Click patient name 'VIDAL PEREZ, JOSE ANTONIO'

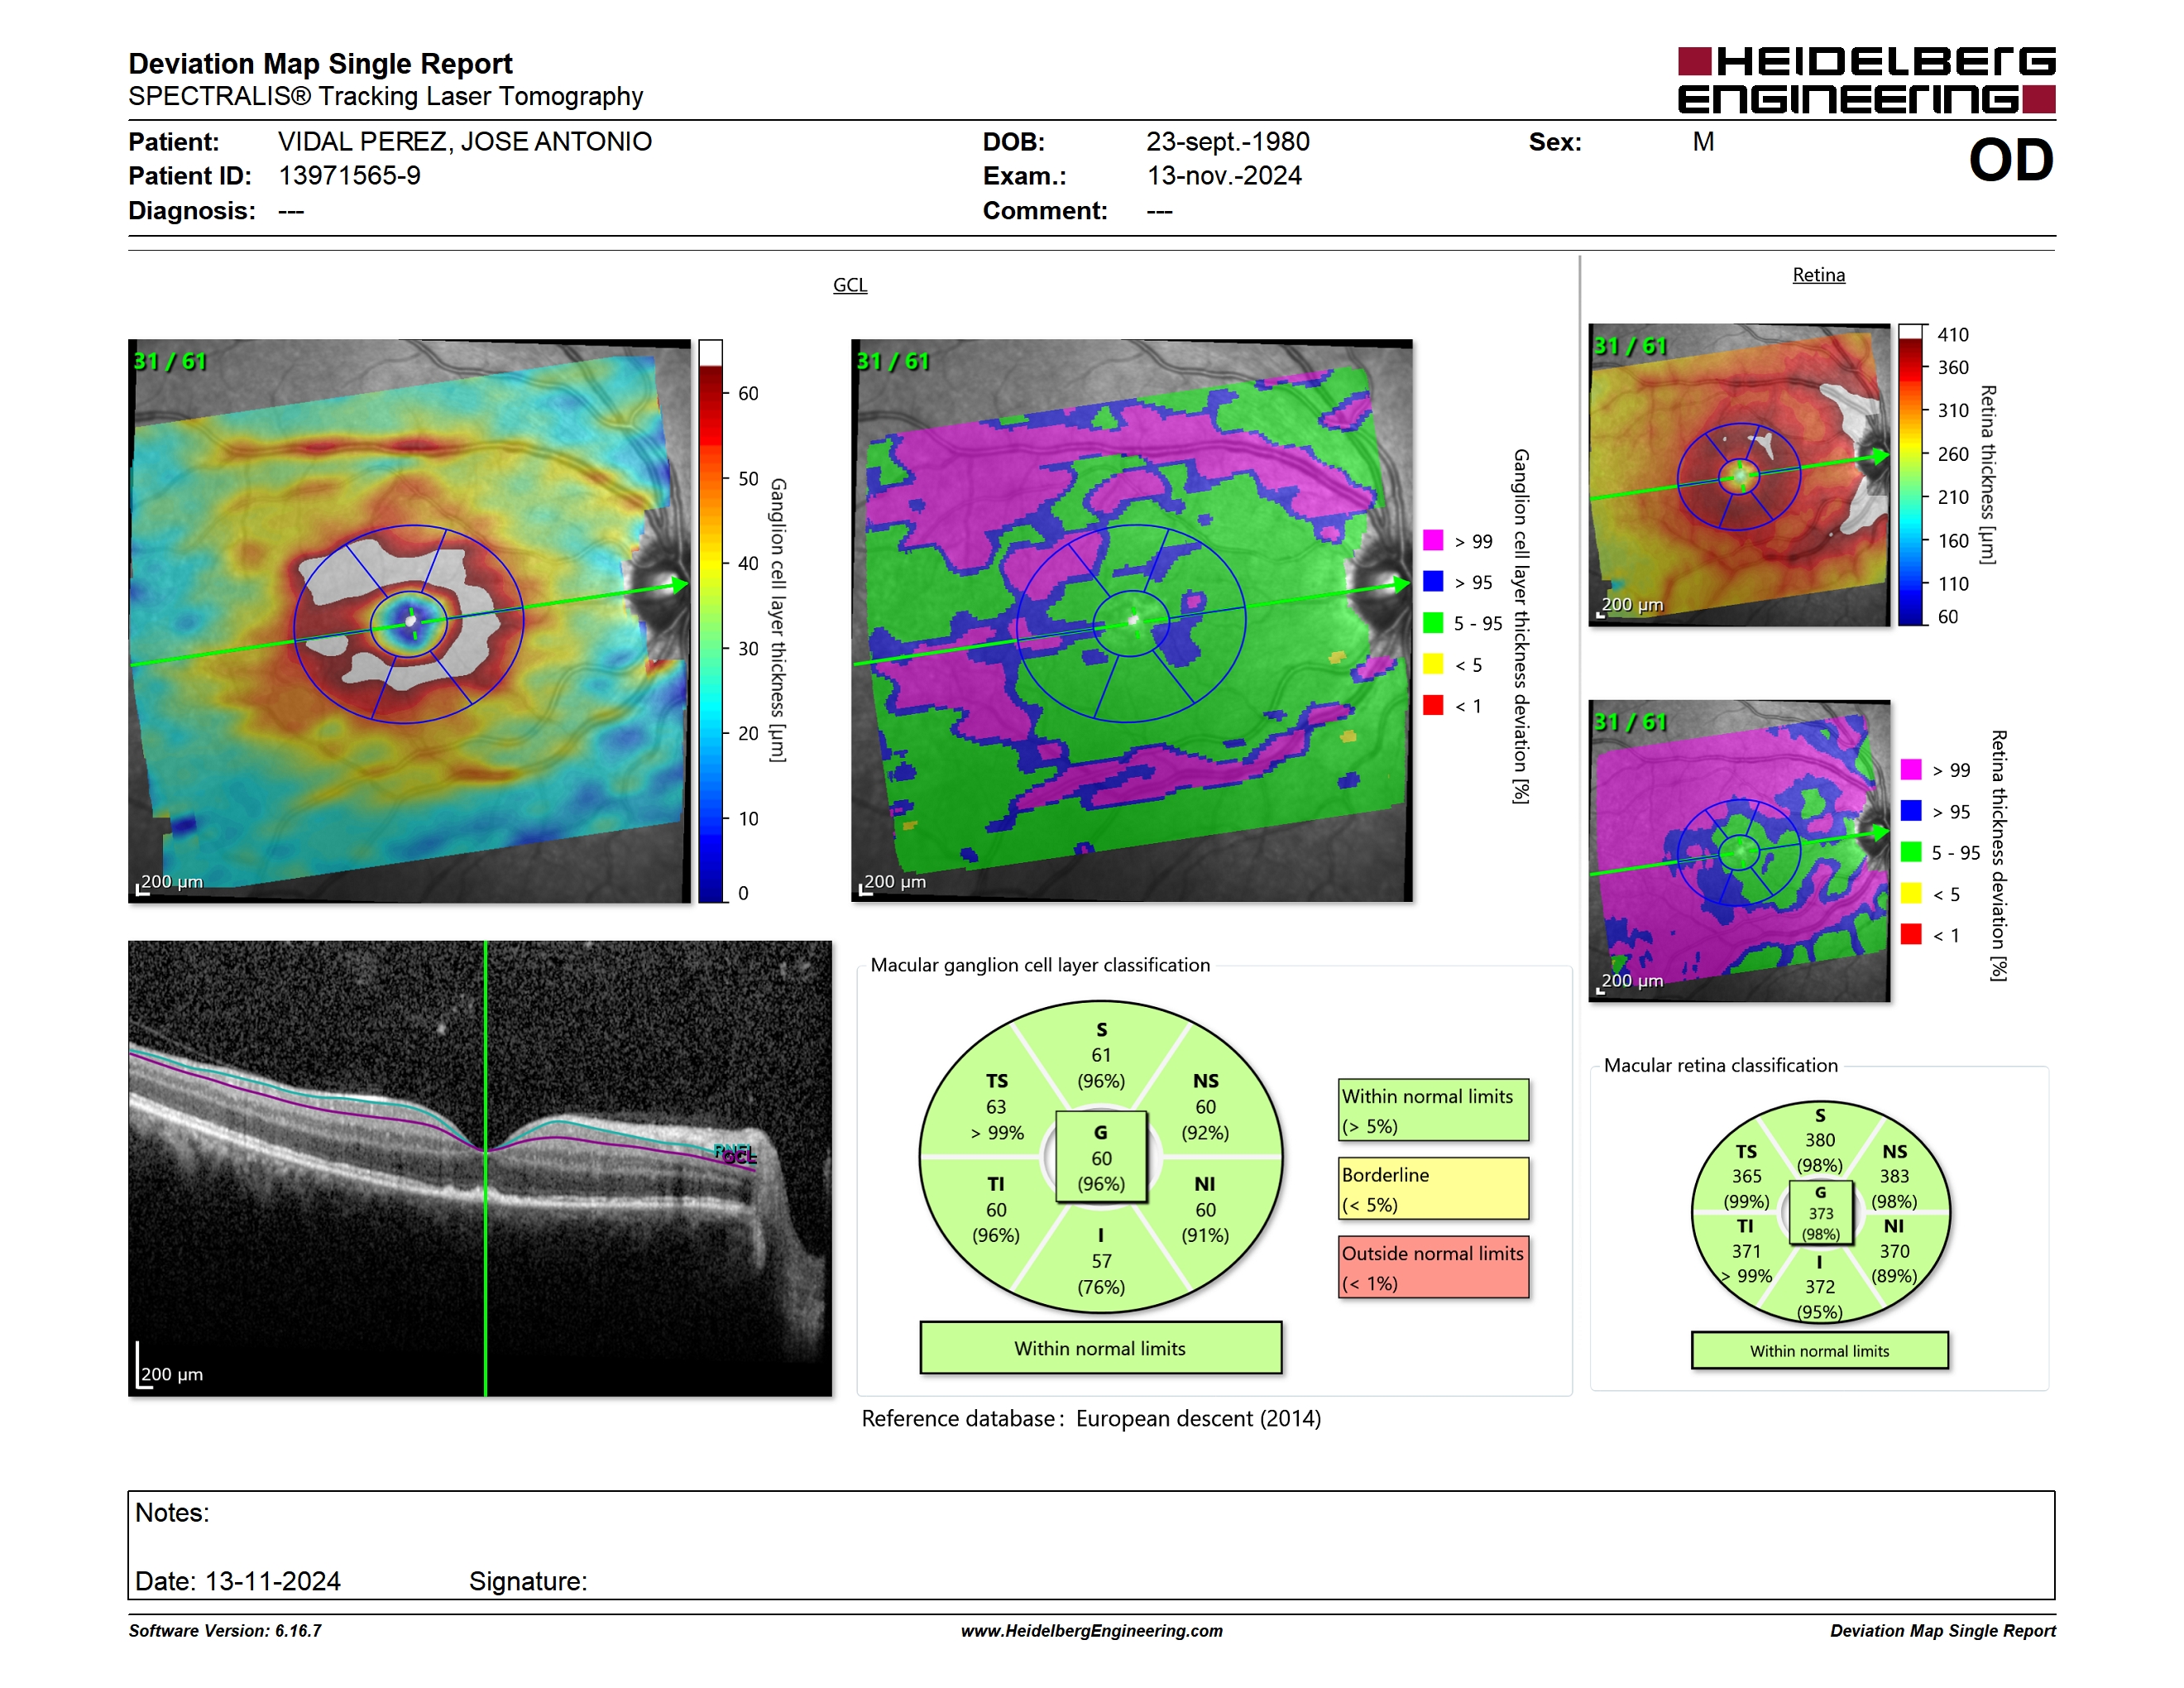[x=465, y=142]
